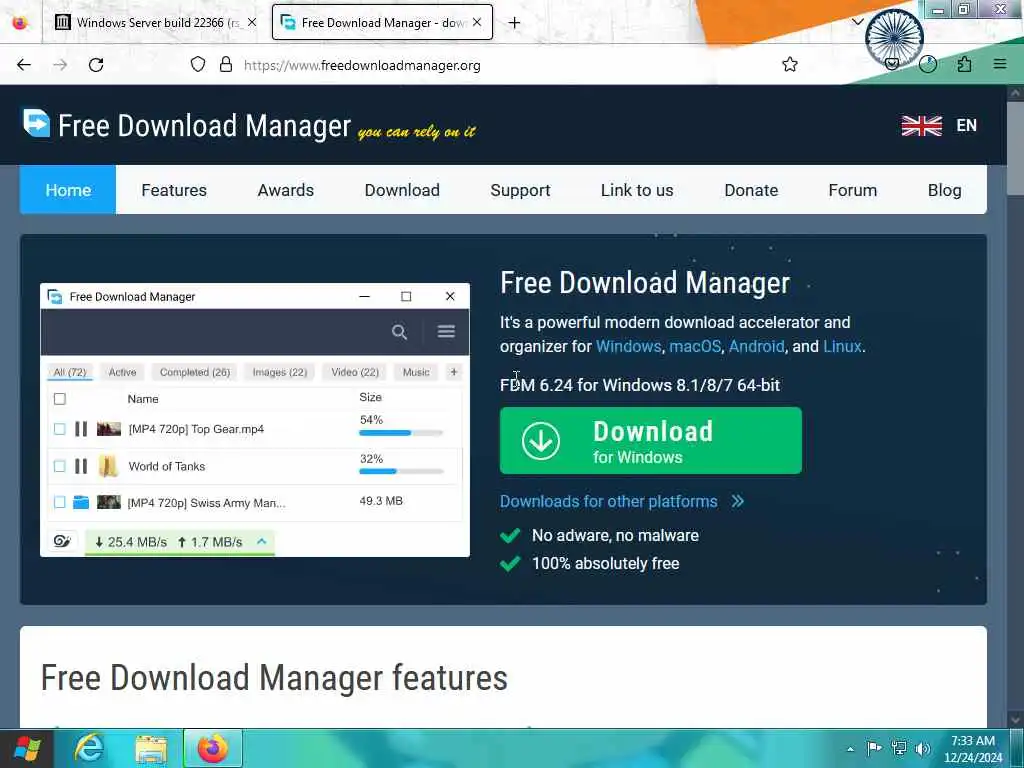Click the pause icon for World of Tanks
Image resolution: width=1024 pixels, height=768 pixels.
(x=81, y=466)
